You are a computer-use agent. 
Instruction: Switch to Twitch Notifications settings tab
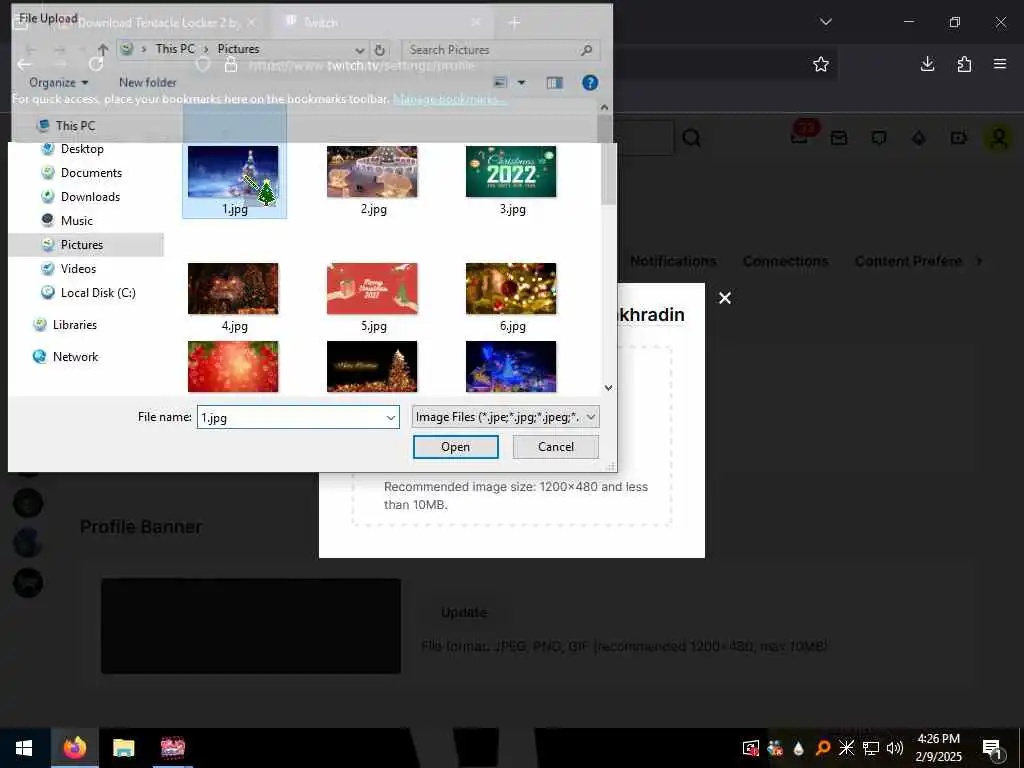673,261
